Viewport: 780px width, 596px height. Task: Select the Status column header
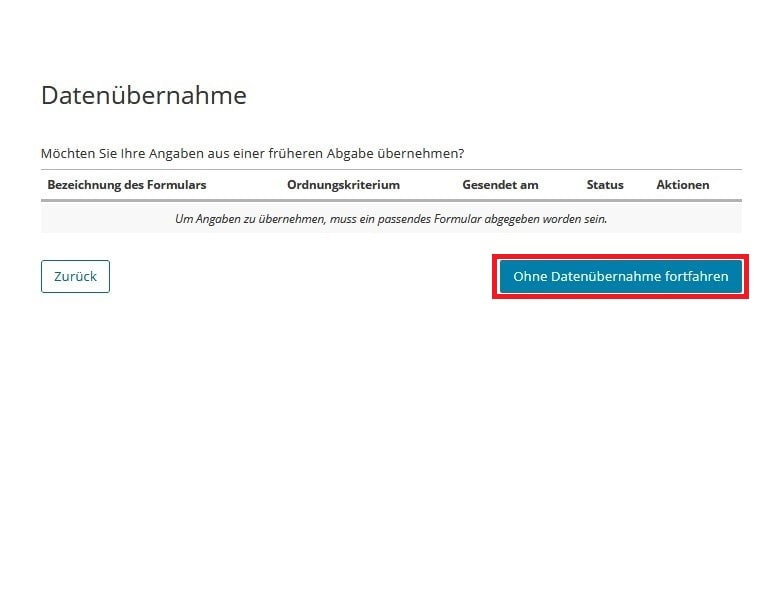605,185
